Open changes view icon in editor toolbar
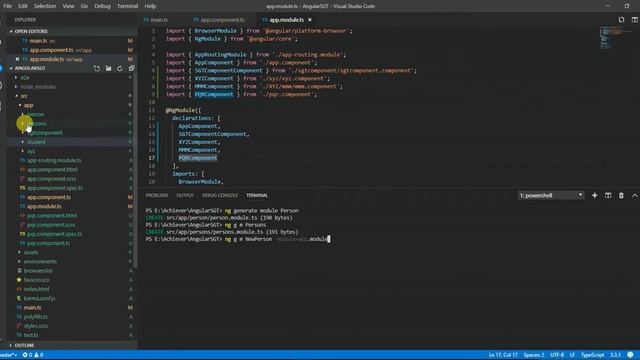The width and height of the screenshot is (640, 360). [621, 20]
